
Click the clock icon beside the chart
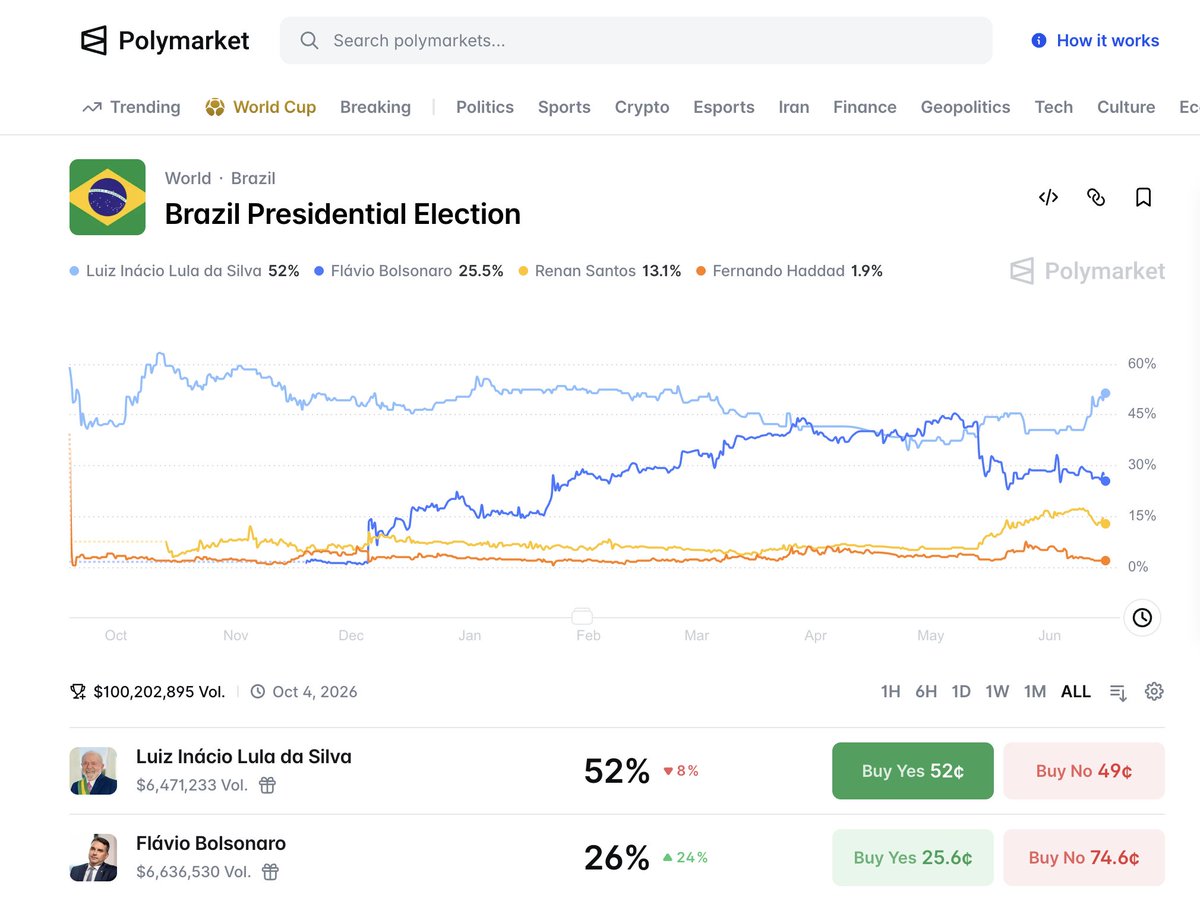click(1142, 618)
